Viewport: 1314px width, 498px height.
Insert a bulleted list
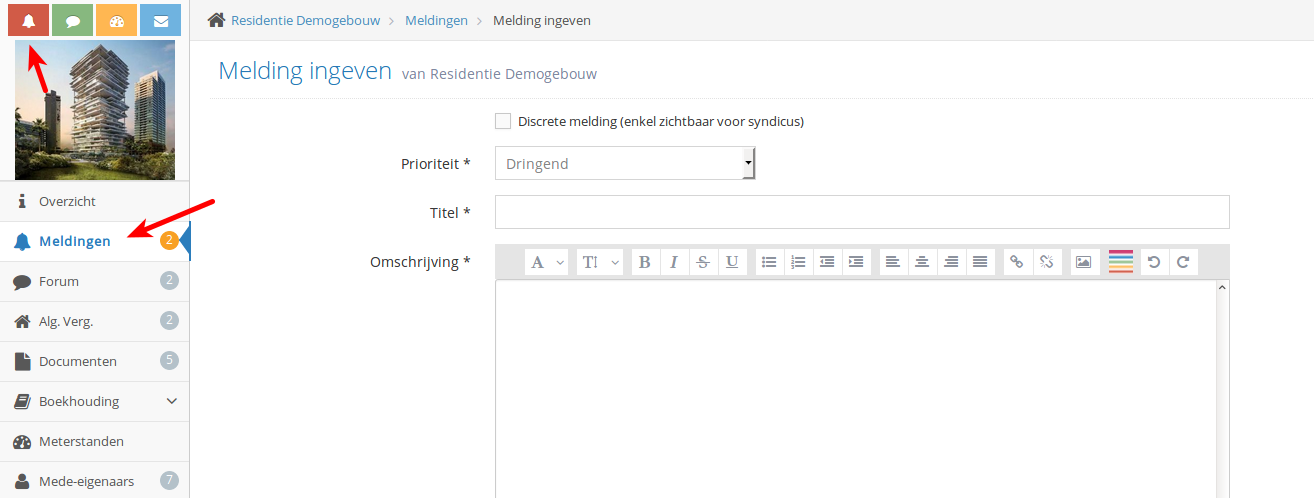769,262
